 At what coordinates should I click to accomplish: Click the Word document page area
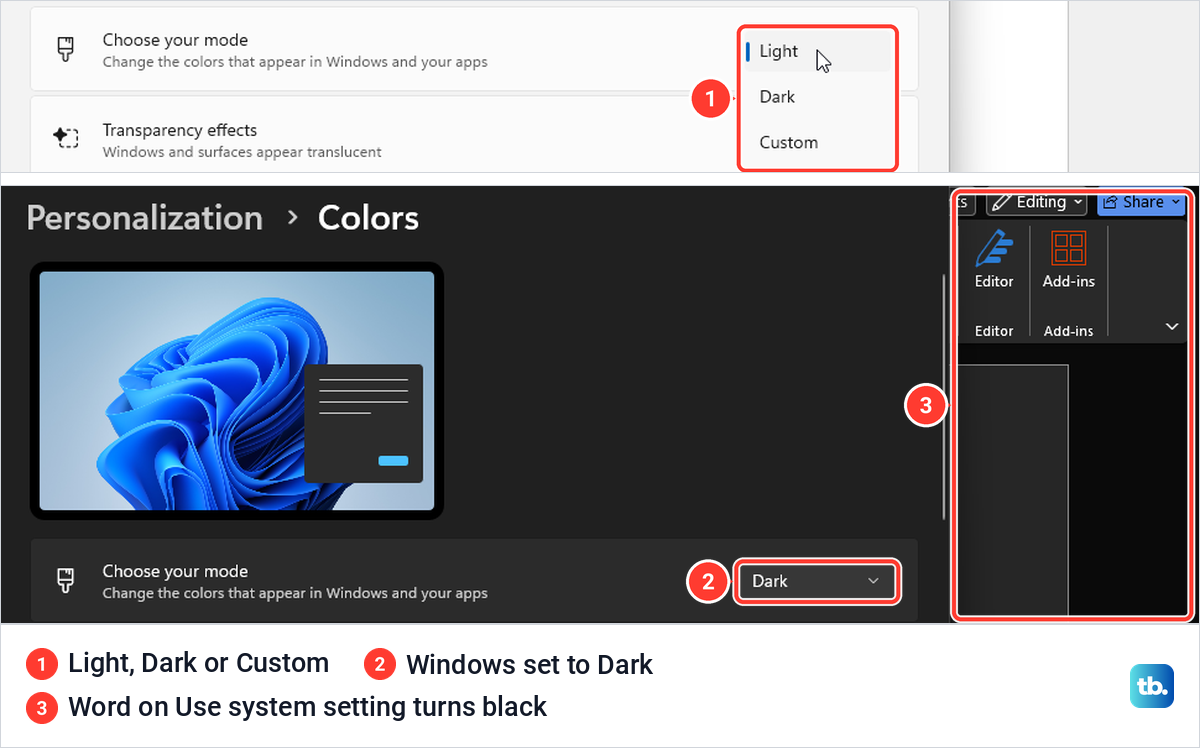coord(1013,490)
